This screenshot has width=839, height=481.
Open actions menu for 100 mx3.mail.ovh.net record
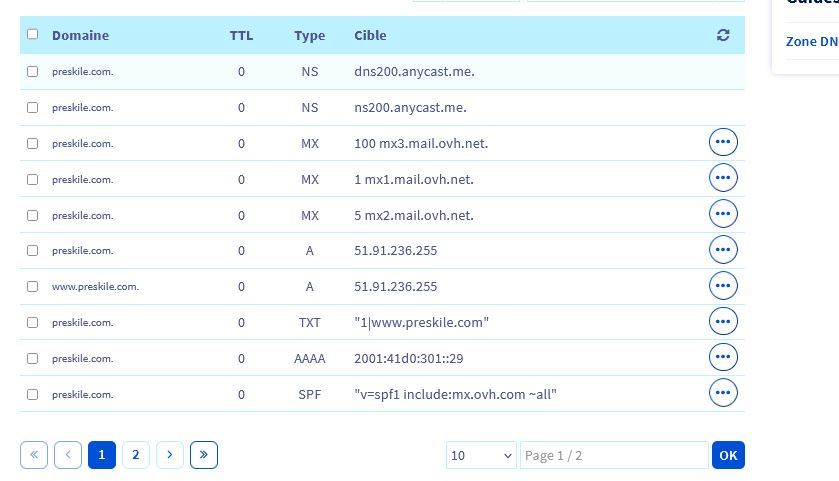click(723, 143)
